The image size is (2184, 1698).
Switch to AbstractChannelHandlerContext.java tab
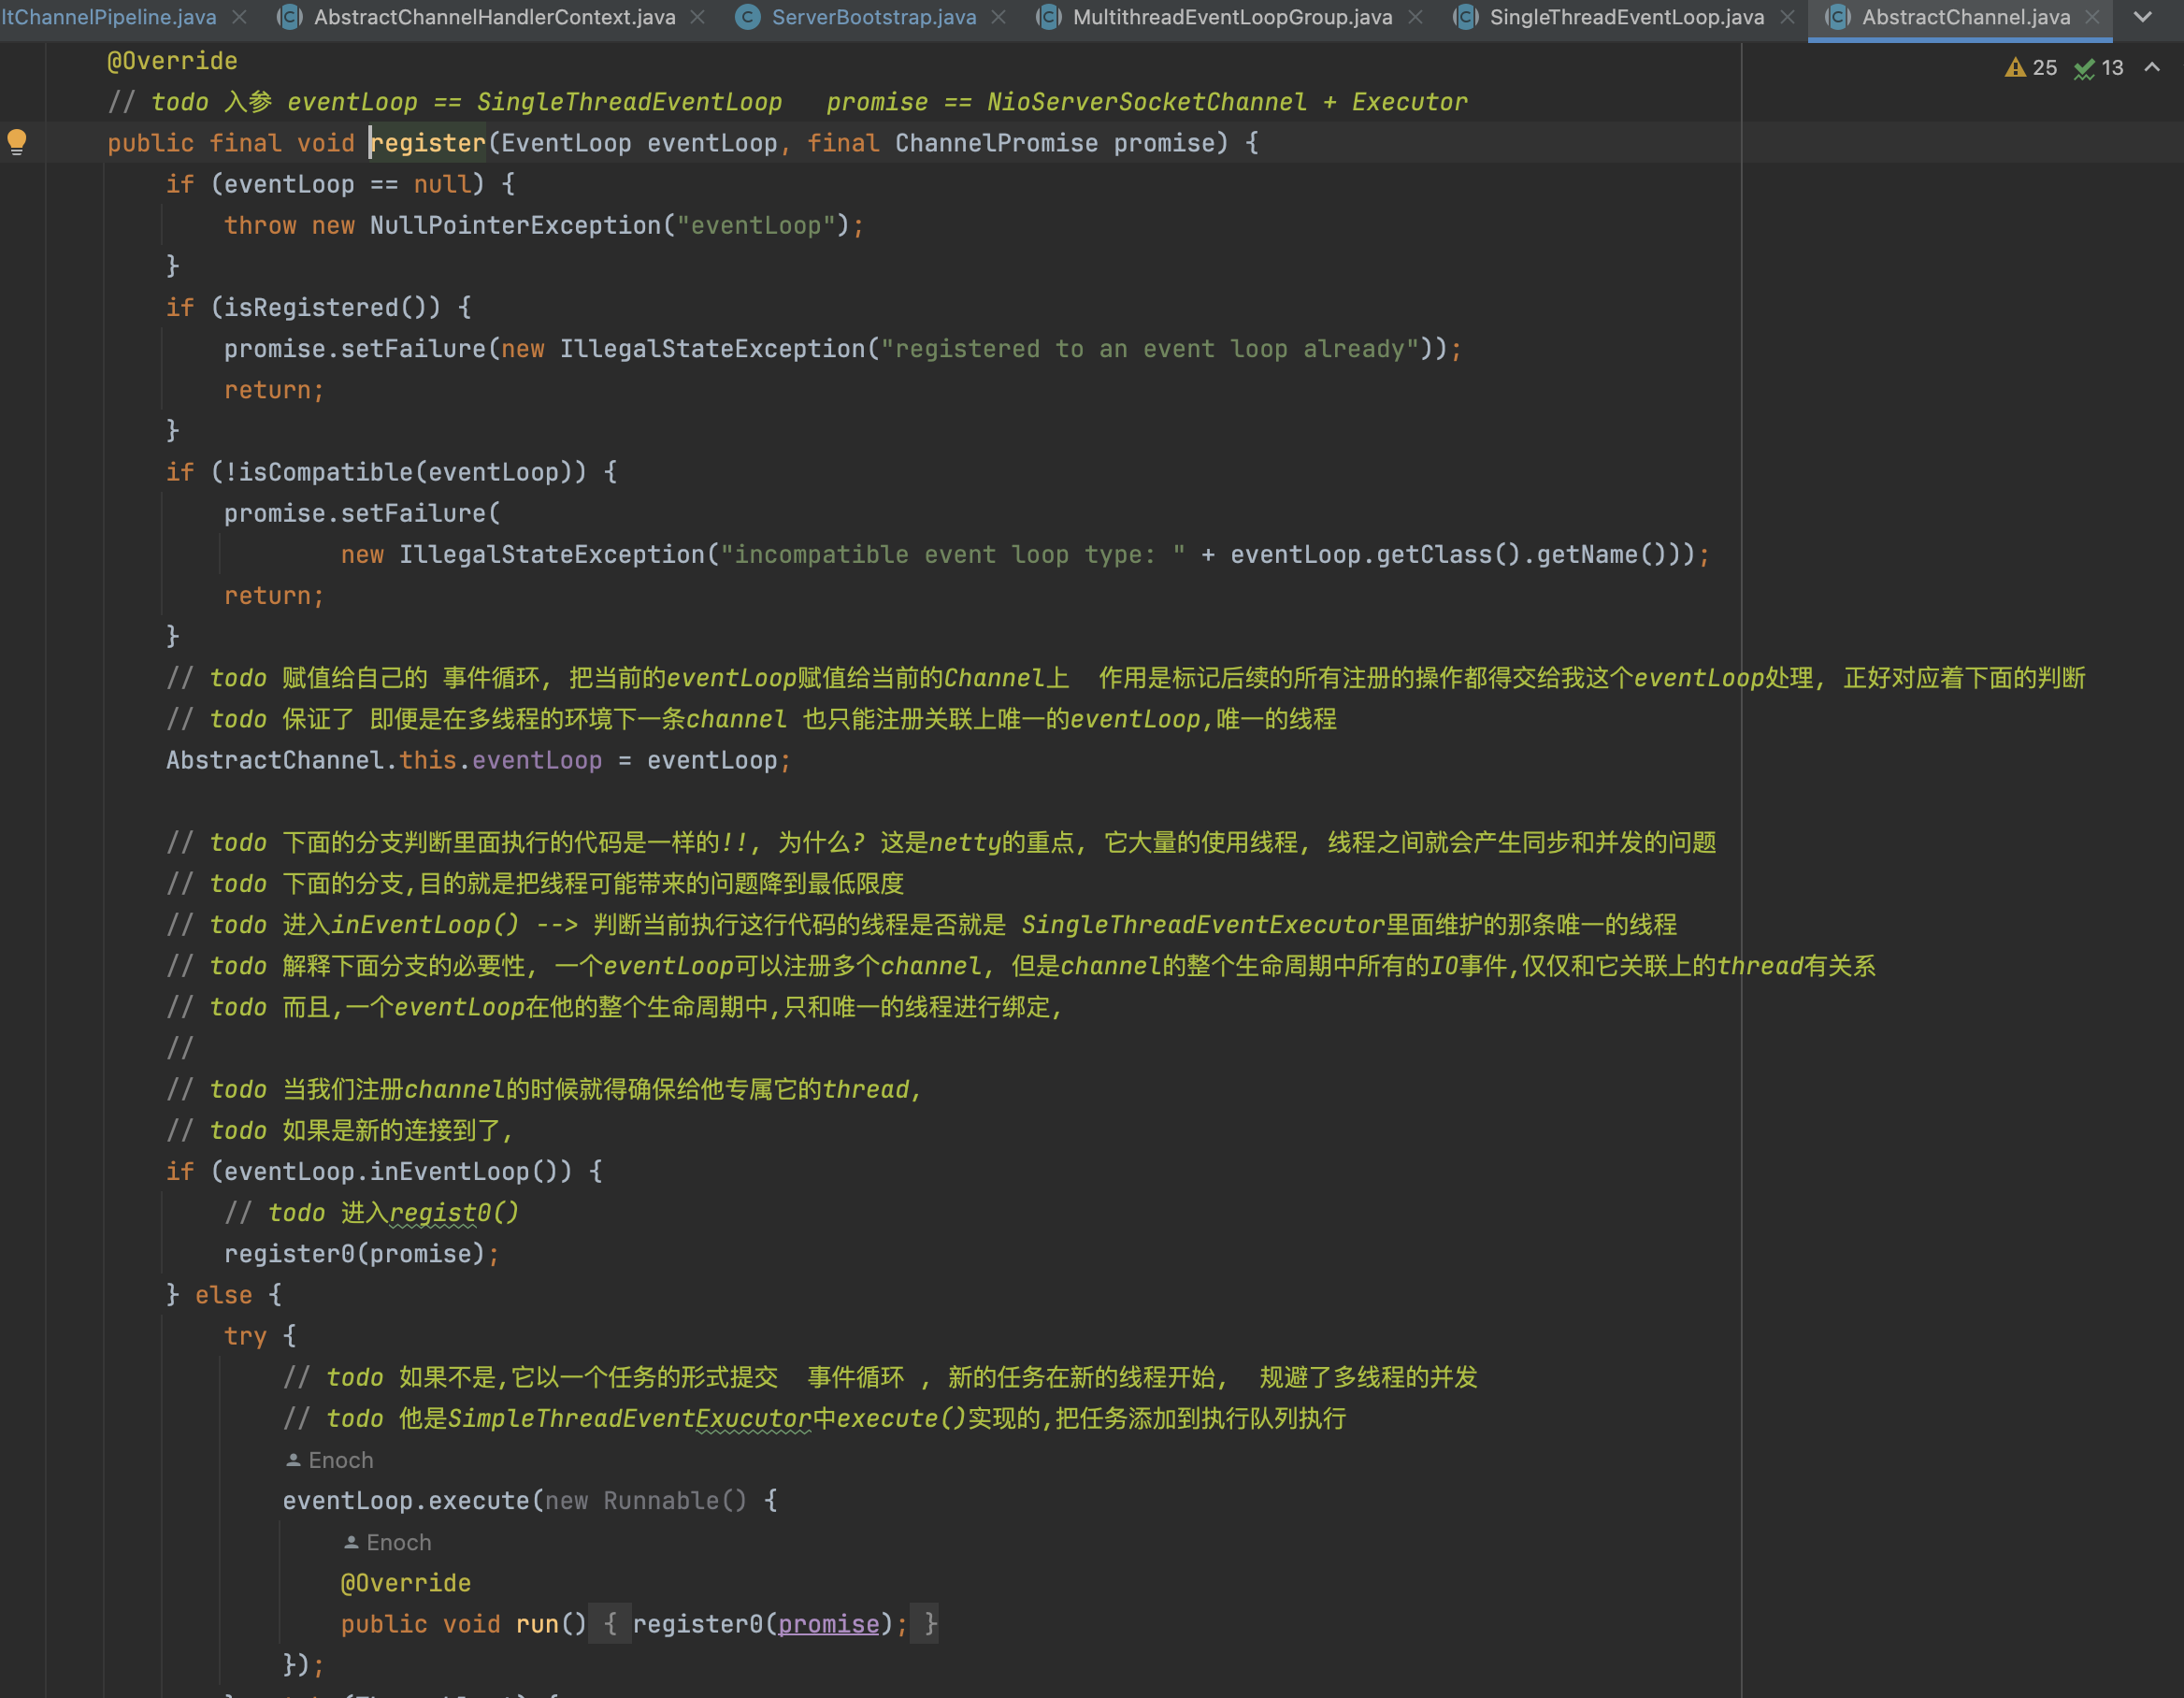(x=494, y=17)
